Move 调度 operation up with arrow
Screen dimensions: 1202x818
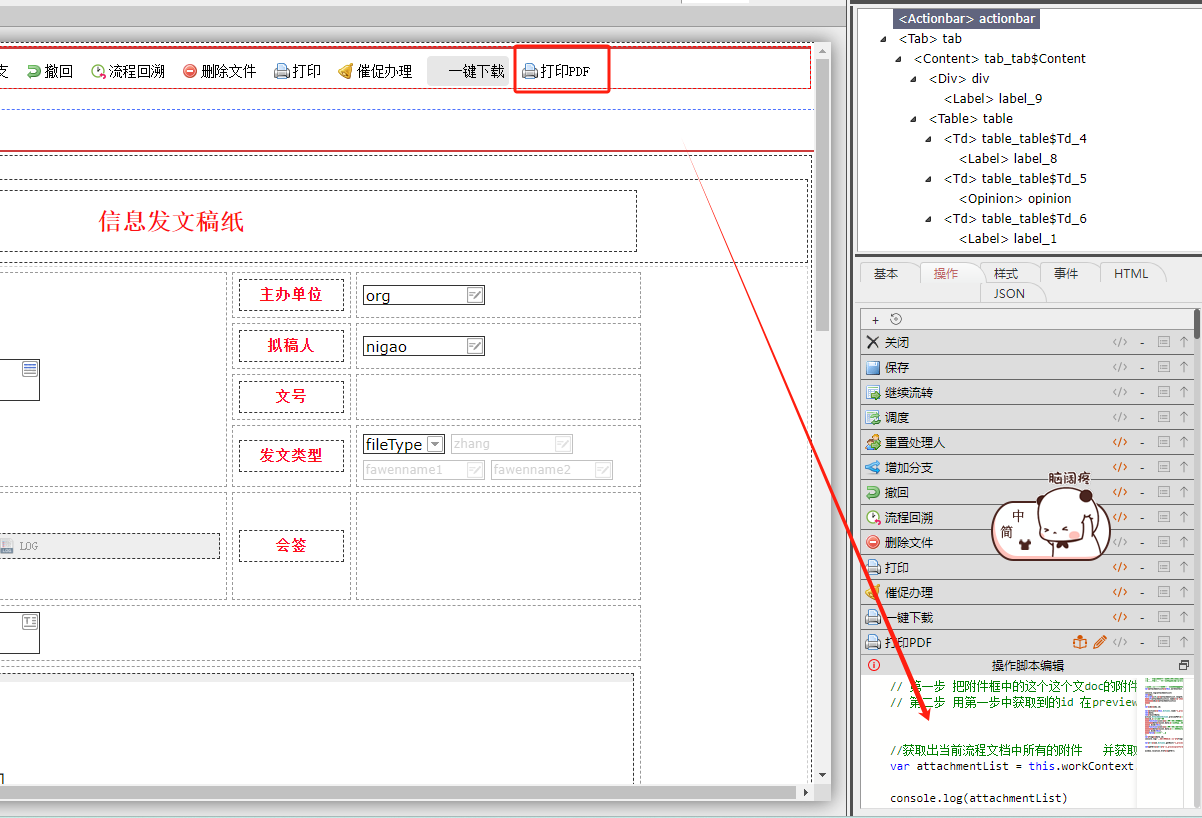tap(1184, 417)
